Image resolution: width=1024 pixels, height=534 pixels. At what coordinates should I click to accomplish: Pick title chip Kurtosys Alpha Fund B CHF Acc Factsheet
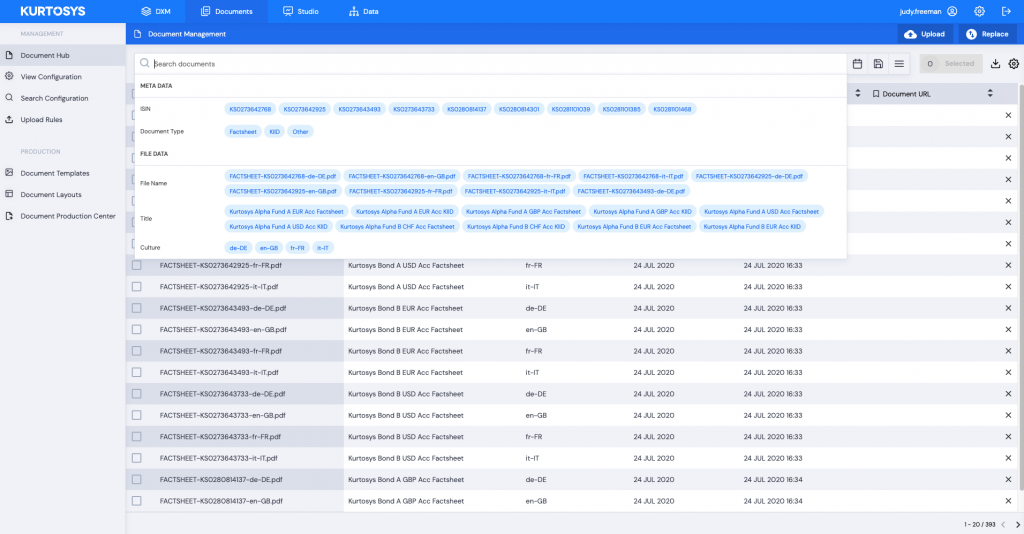tap(397, 227)
